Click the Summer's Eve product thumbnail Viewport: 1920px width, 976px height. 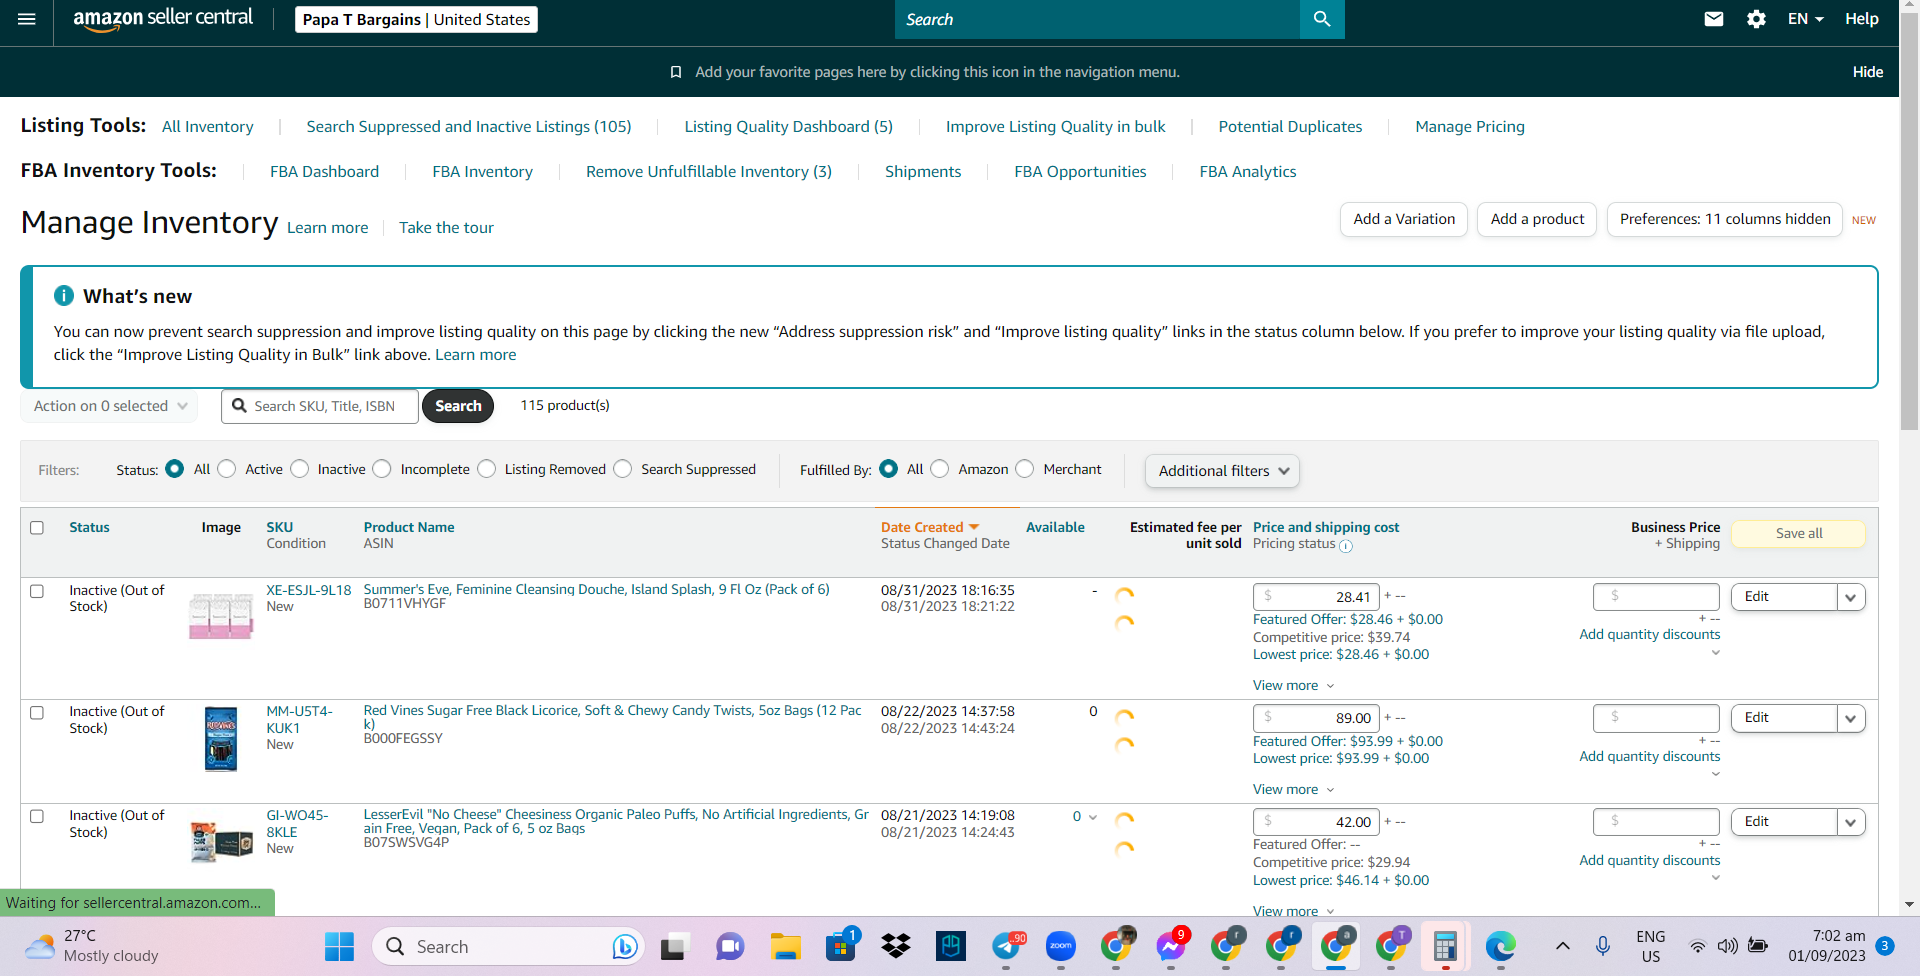(x=221, y=616)
